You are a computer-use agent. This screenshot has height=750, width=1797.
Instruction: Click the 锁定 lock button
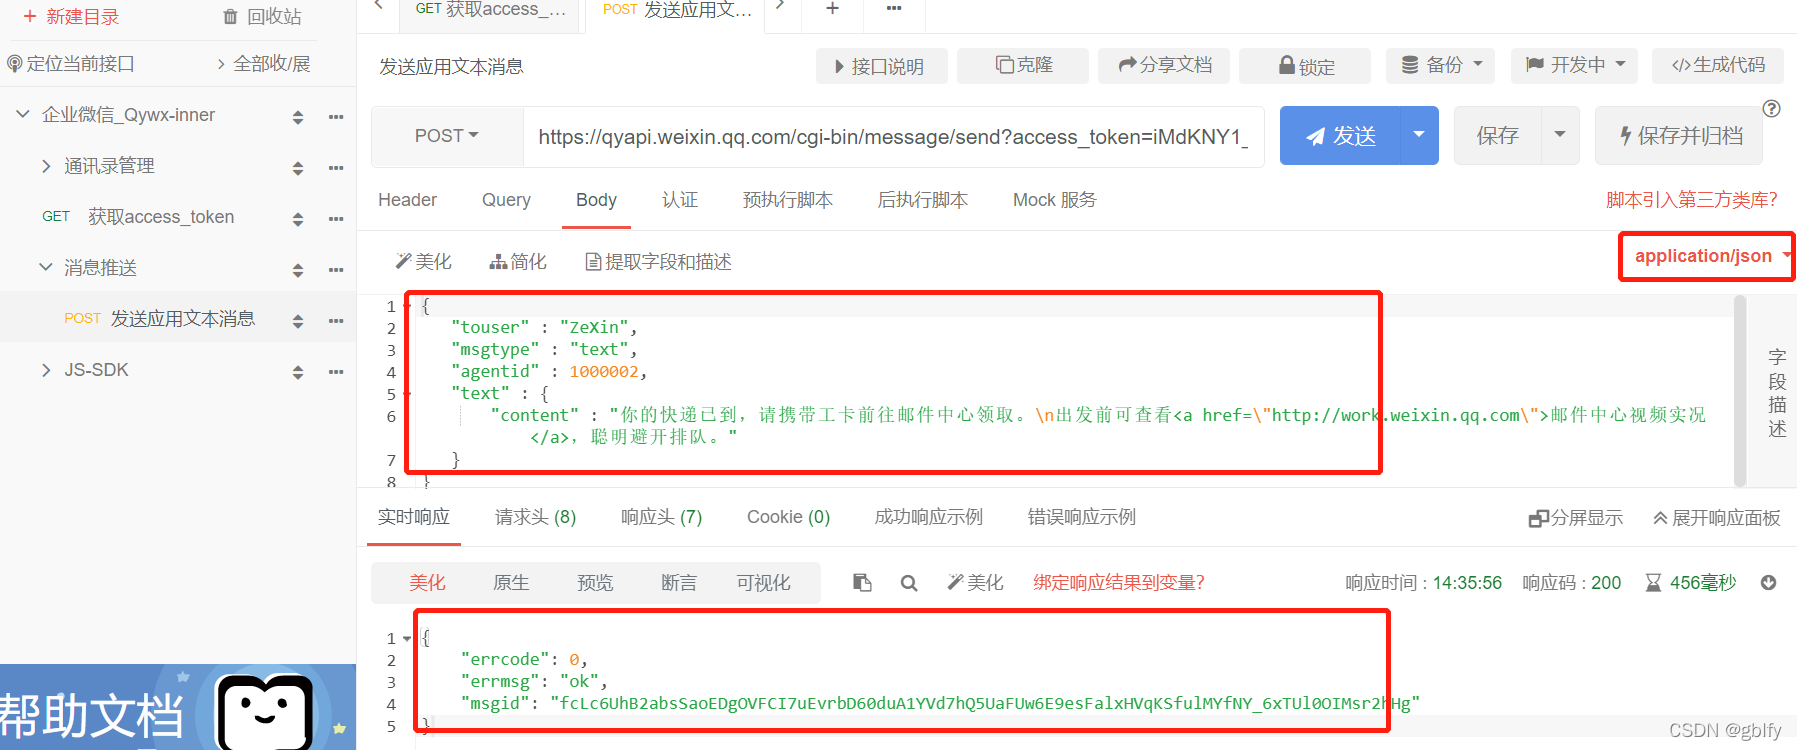tap(1306, 66)
